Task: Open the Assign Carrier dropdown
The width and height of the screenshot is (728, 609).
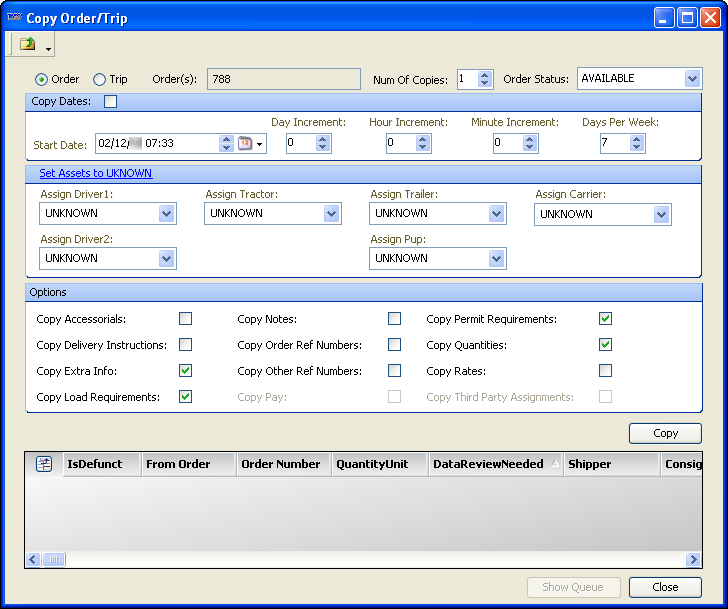Action: (660, 214)
